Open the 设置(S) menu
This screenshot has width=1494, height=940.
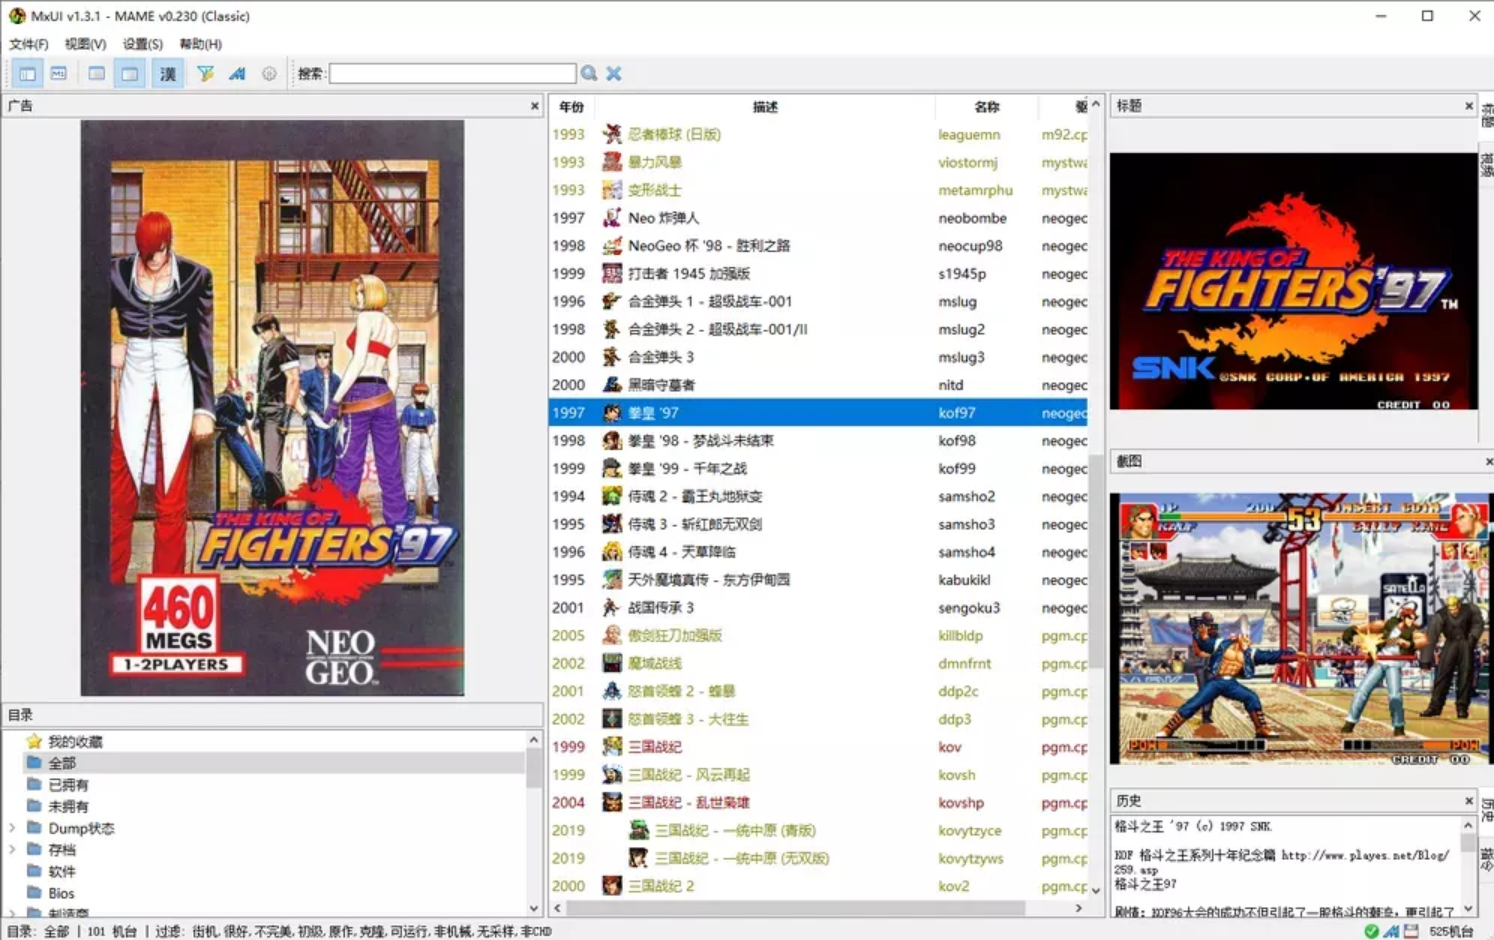(142, 44)
